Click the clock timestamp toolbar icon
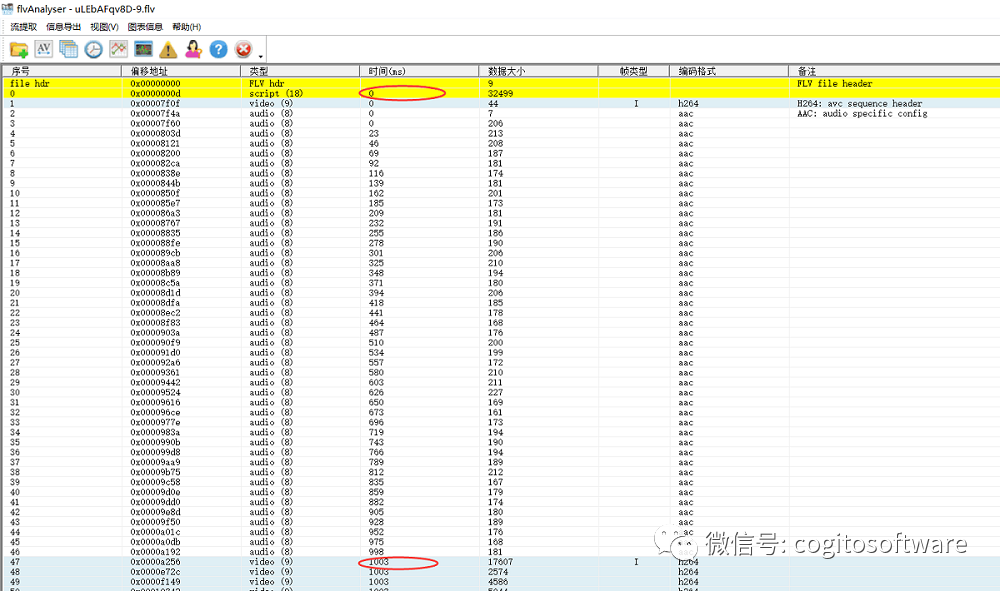The width and height of the screenshot is (1000, 591). click(x=94, y=49)
